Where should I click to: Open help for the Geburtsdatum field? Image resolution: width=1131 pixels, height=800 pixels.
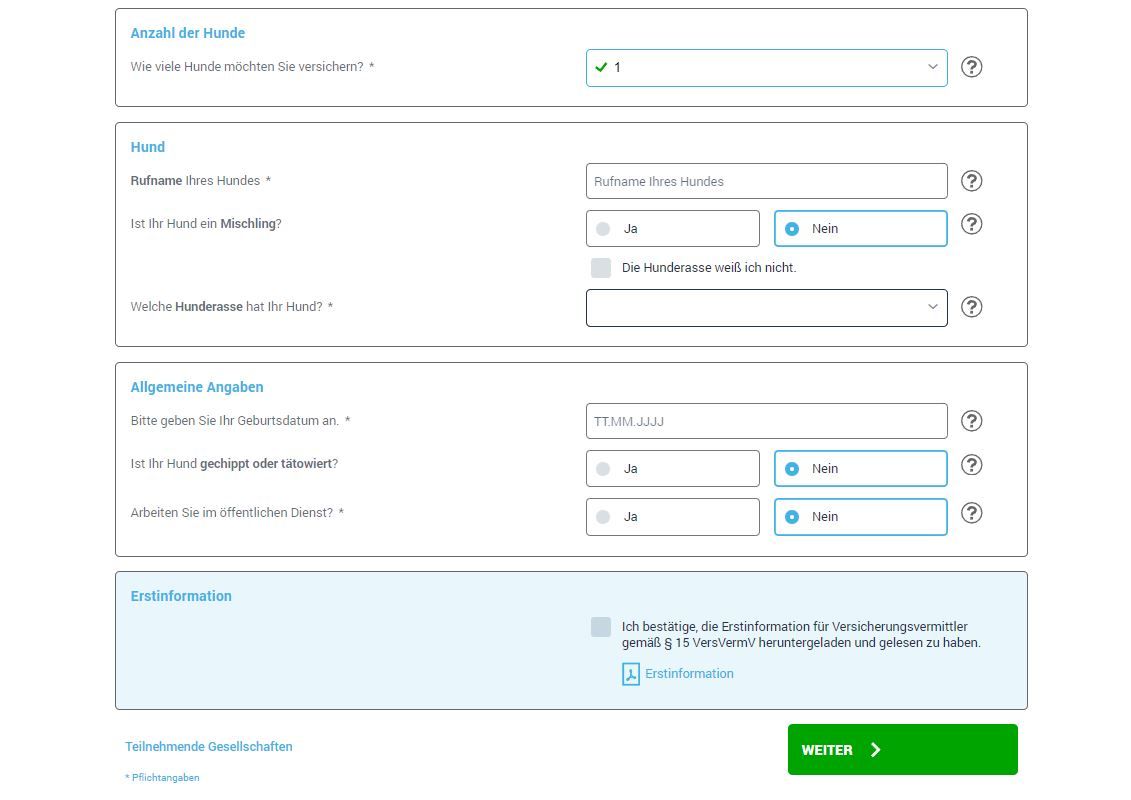pos(971,421)
